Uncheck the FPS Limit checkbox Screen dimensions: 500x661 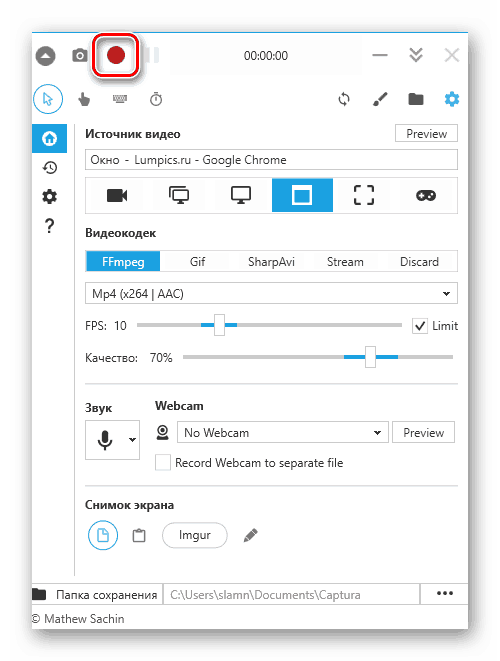point(419,326)
